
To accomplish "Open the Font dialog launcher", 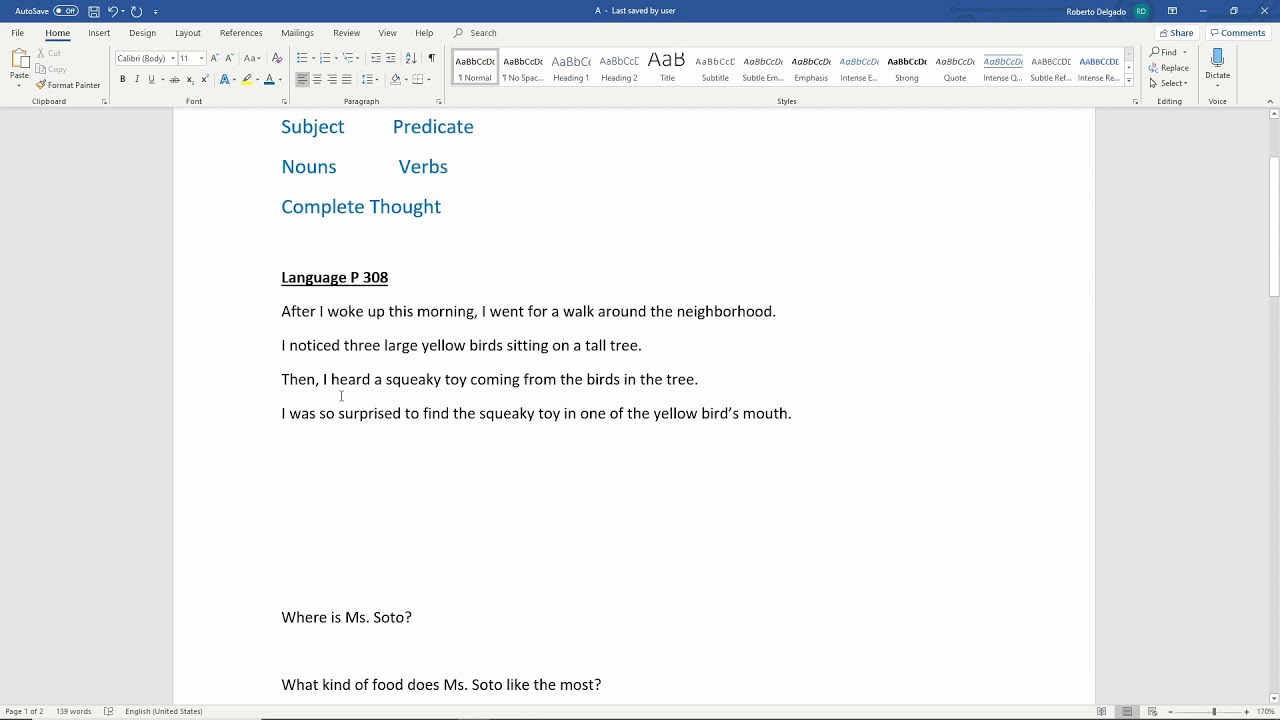I will [284, 101].
